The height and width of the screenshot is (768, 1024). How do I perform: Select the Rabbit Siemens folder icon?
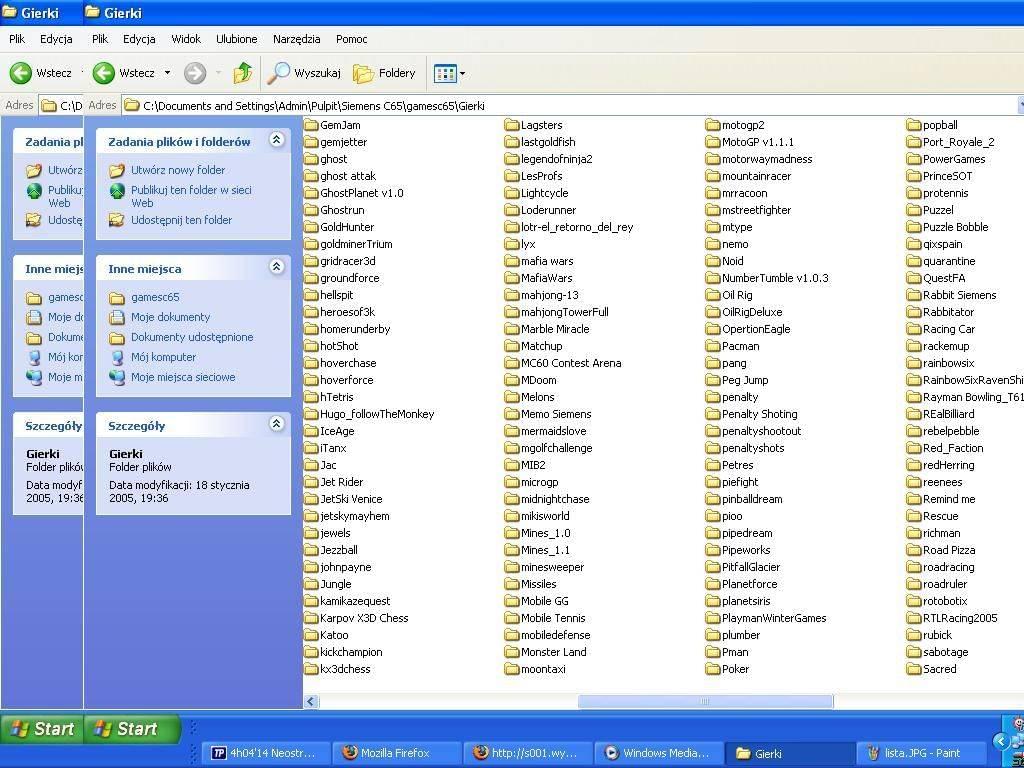click(x=914, y=295)
